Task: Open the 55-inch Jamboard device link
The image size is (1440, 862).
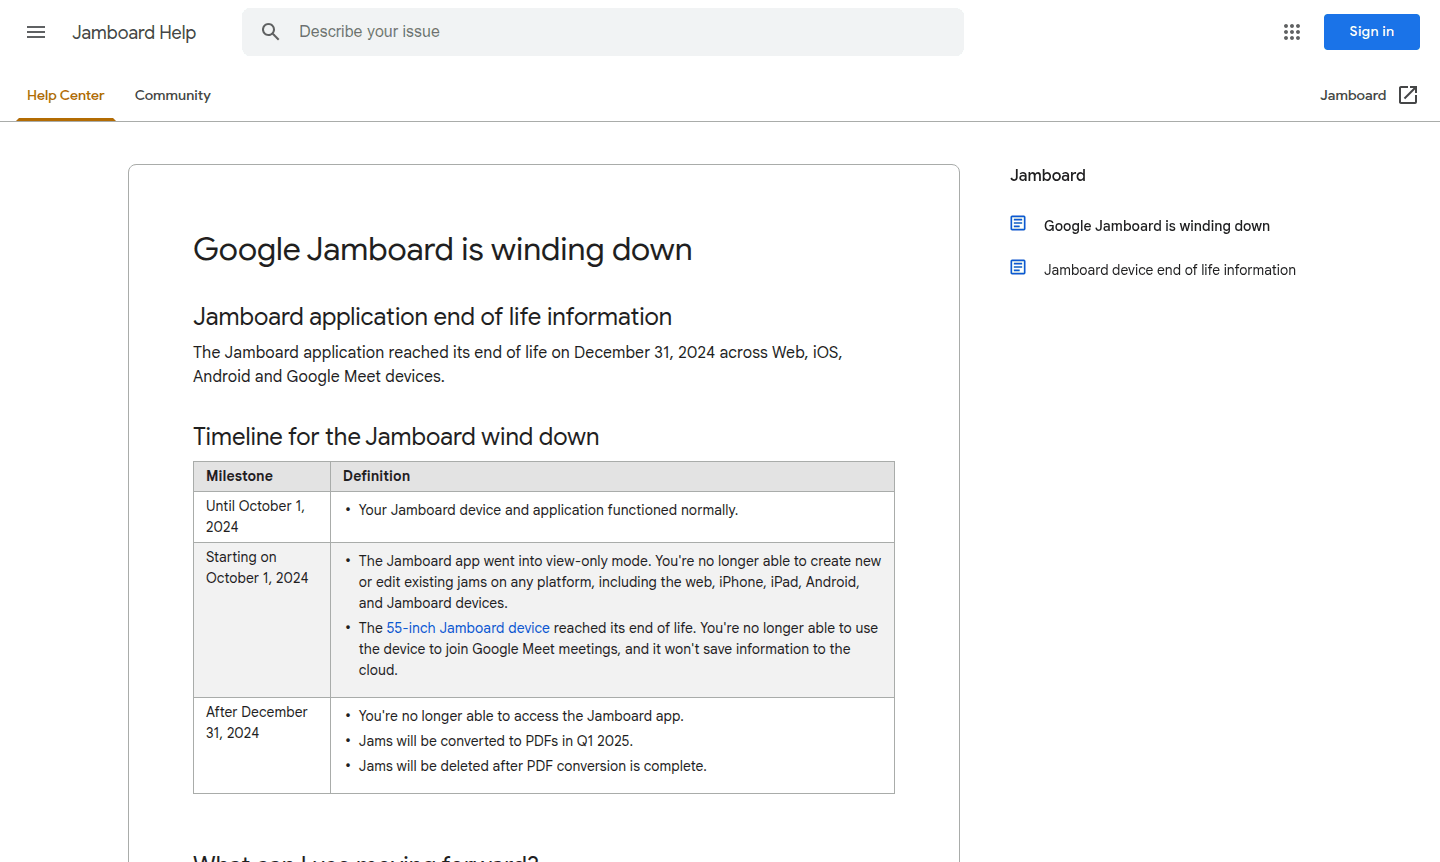Action: [468, 627]
